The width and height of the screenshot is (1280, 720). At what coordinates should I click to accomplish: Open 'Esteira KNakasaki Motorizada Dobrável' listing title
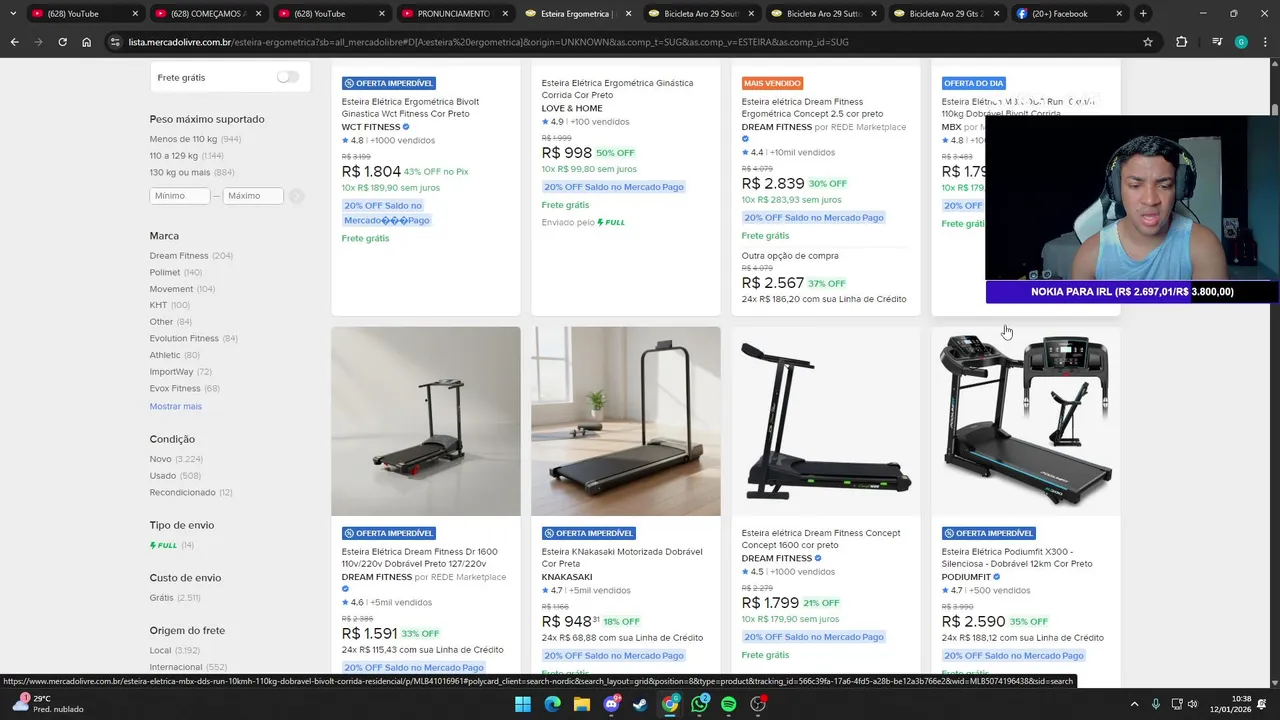(x=622, y=557)
